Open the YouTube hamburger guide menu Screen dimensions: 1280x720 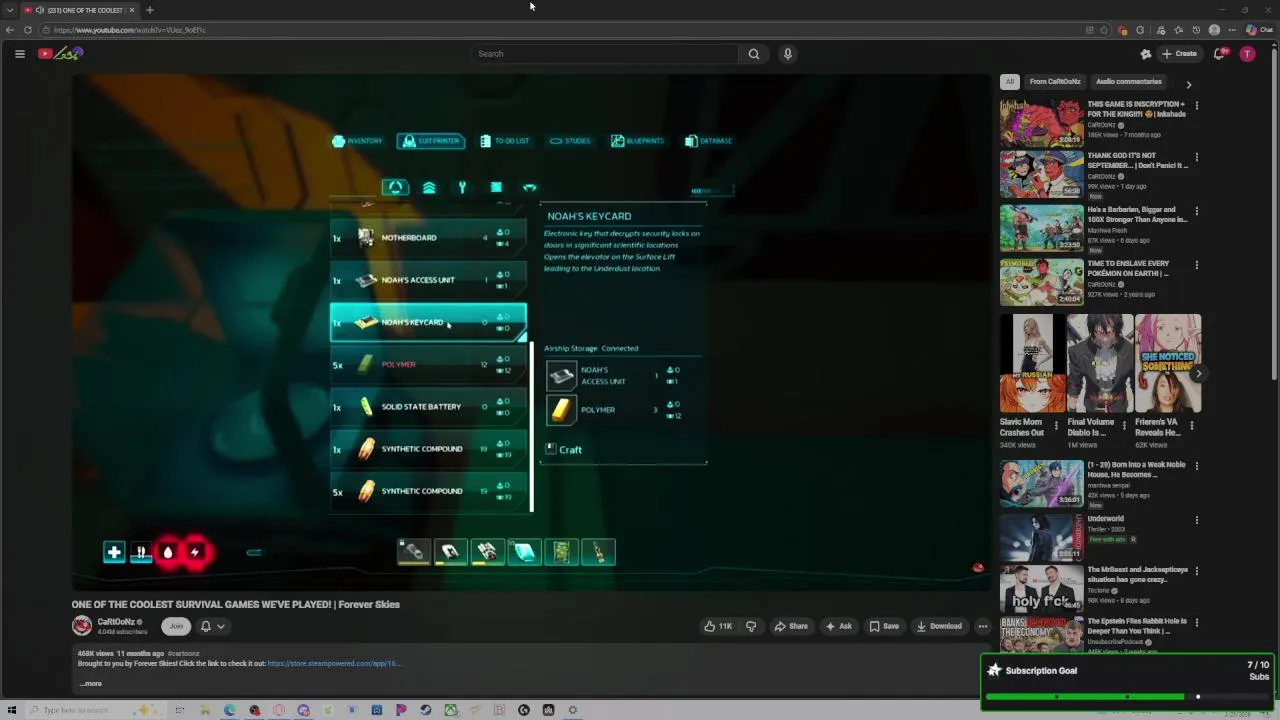coord(19,54)
